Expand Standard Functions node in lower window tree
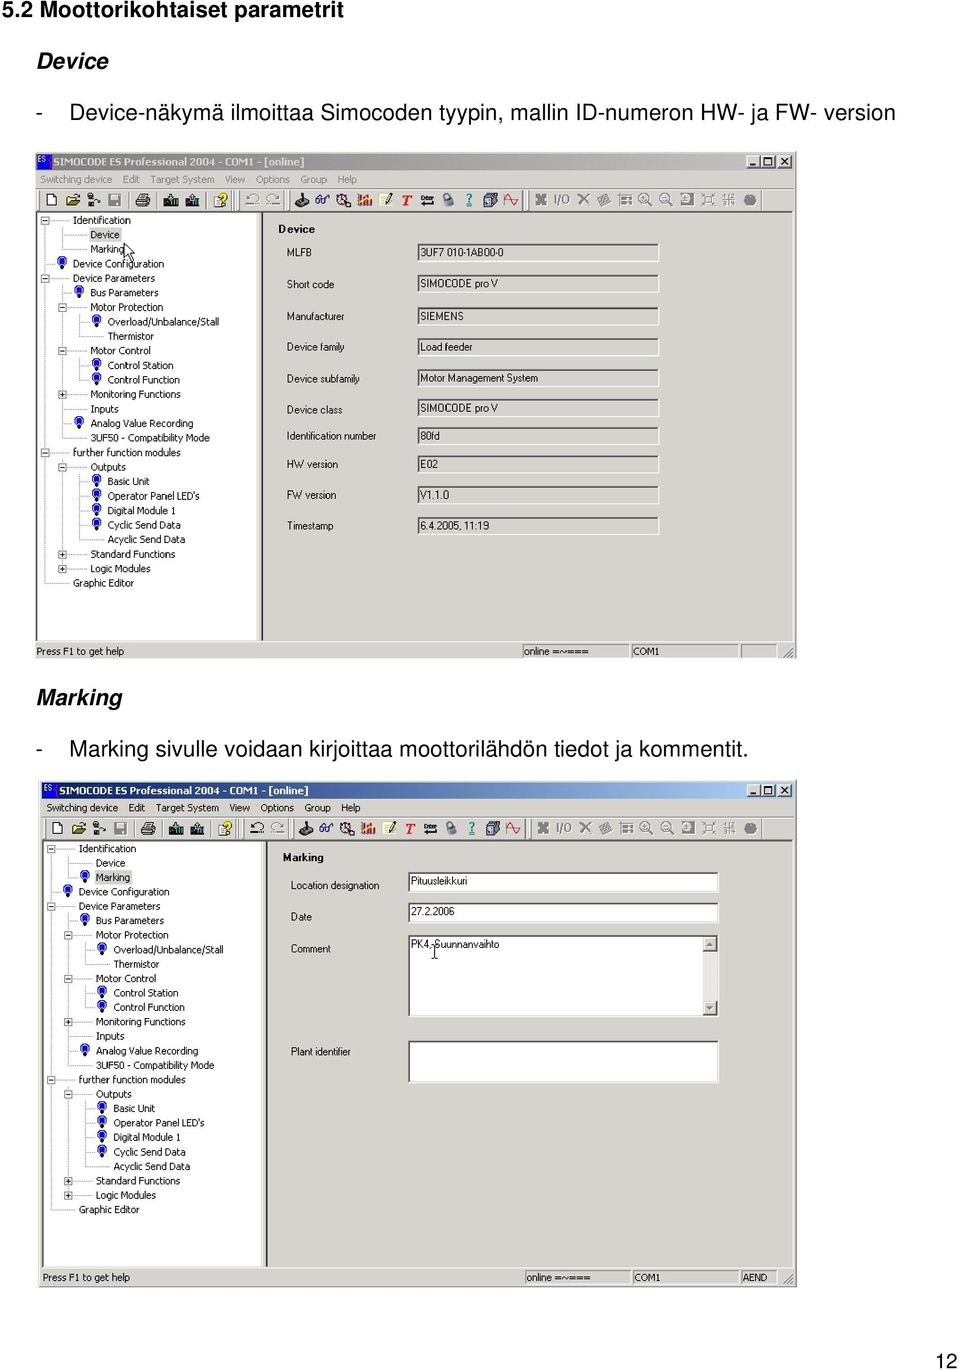The width and height of the screenshot is (960, 1370). pos(68,1181)
